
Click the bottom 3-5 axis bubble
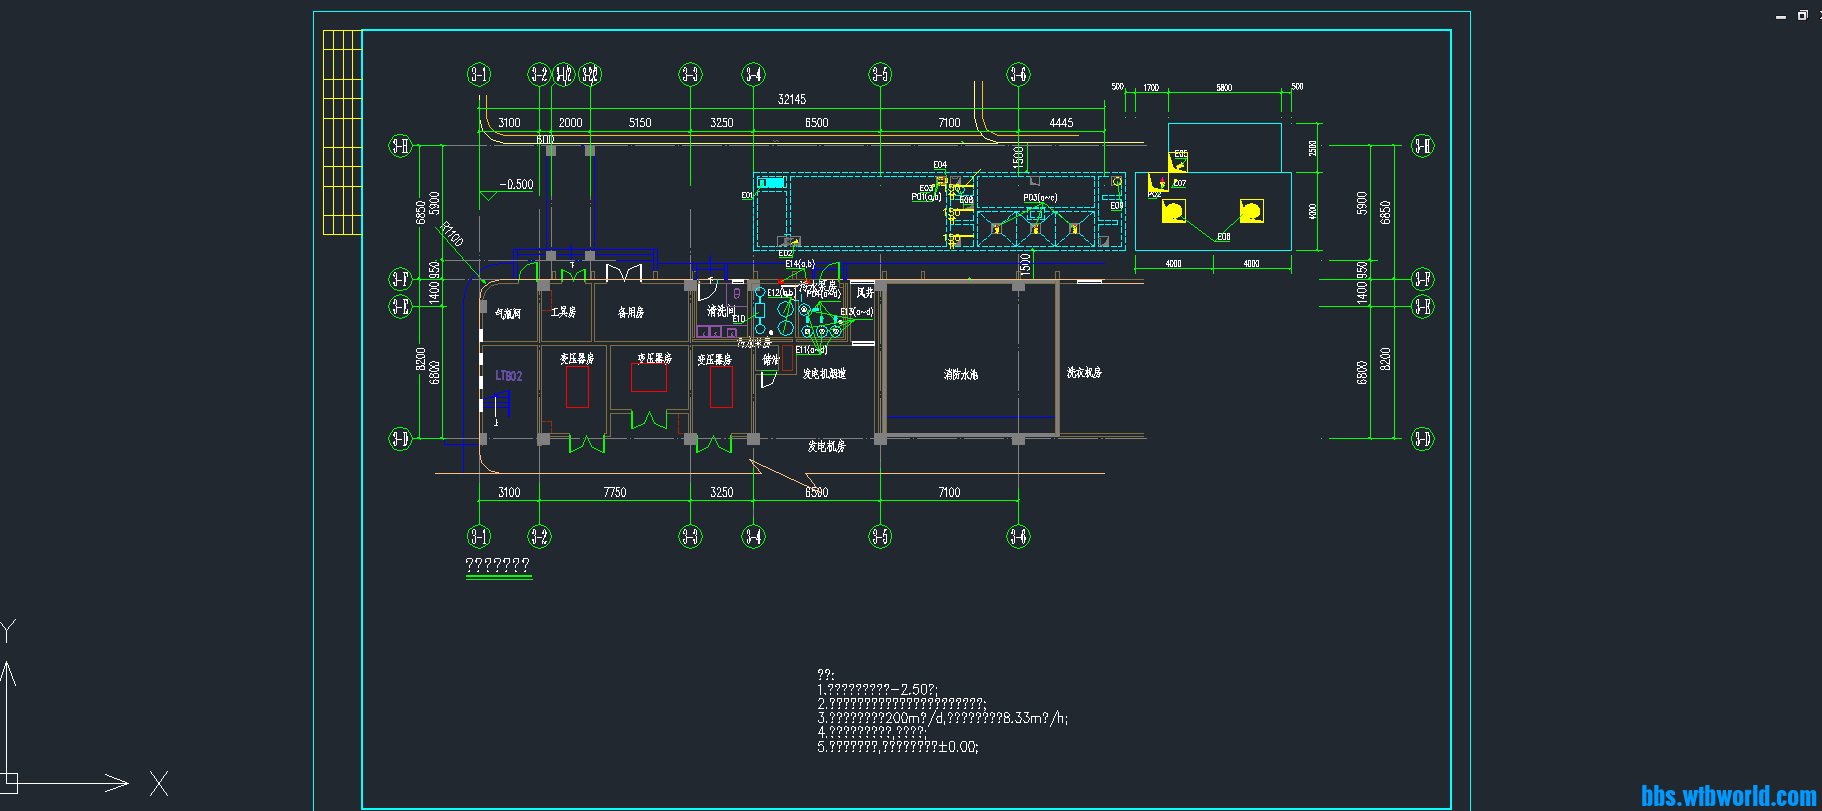pos(880,536)
